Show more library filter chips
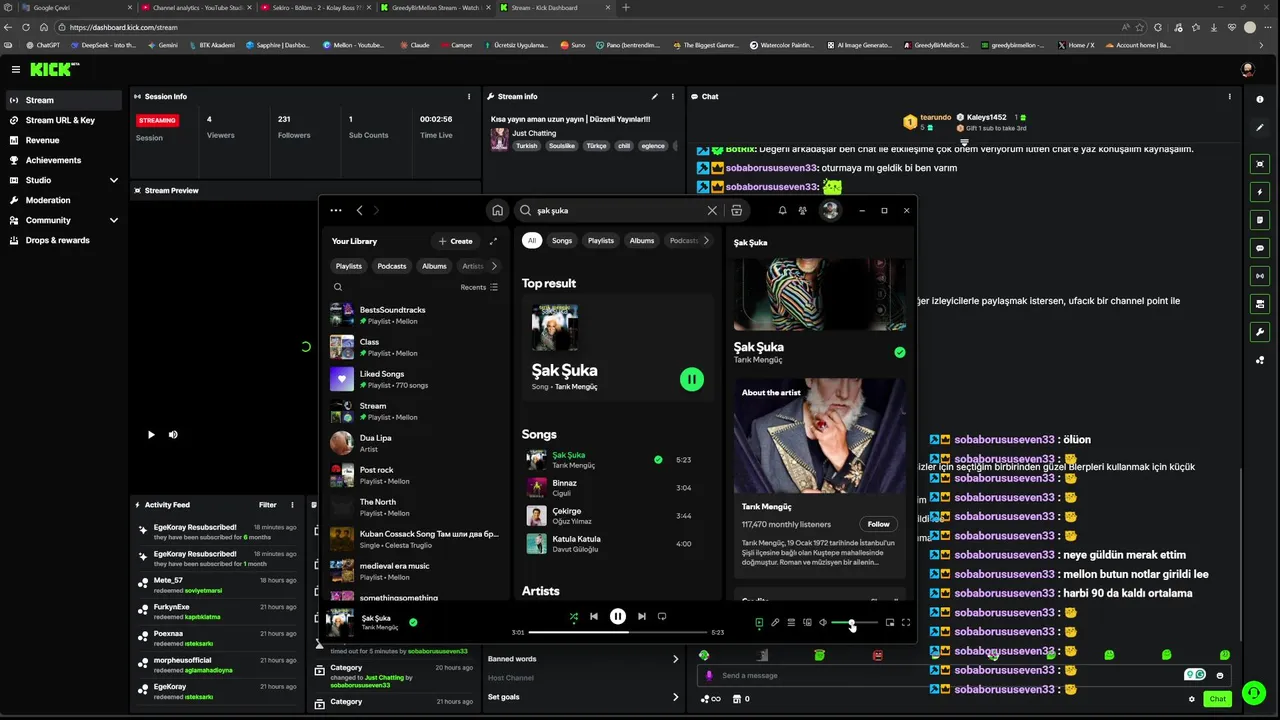This screenshot has width=1280, height=720. (x=494, y=266)
